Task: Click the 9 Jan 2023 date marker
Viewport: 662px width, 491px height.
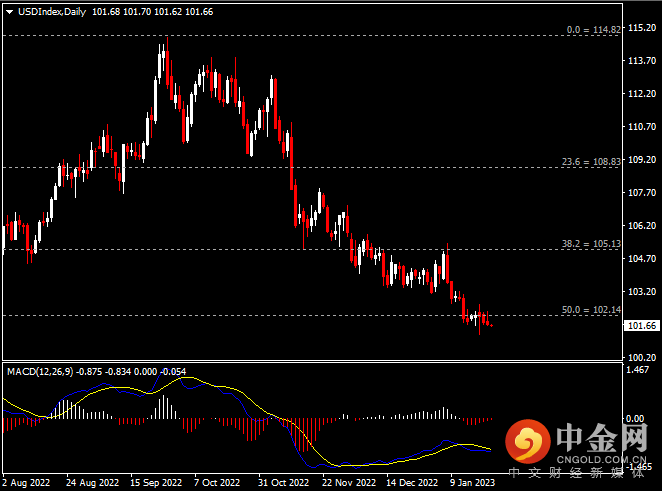Action: click(x=472, y=482)
